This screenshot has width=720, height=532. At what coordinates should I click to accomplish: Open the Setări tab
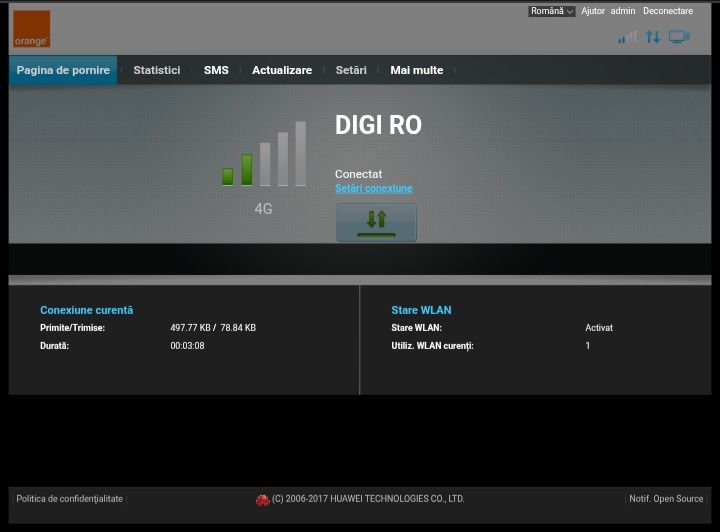pos(351,70)
